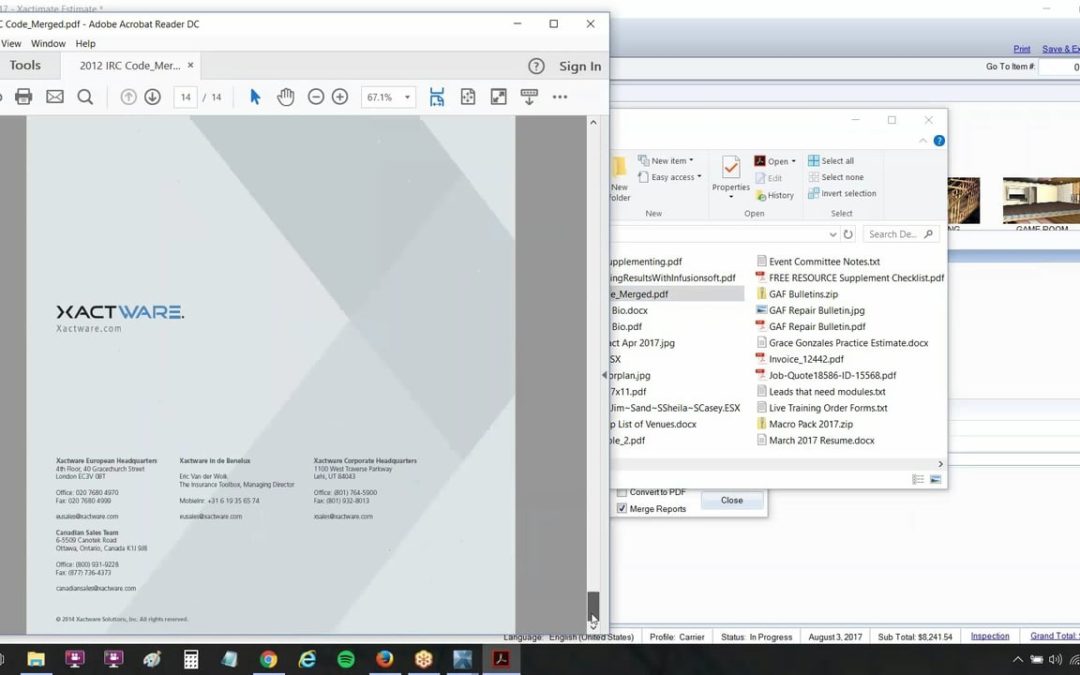Zoom in with the plus icon
The image size is (1080, 675).
pyautogui.click(x=340, y=97)
